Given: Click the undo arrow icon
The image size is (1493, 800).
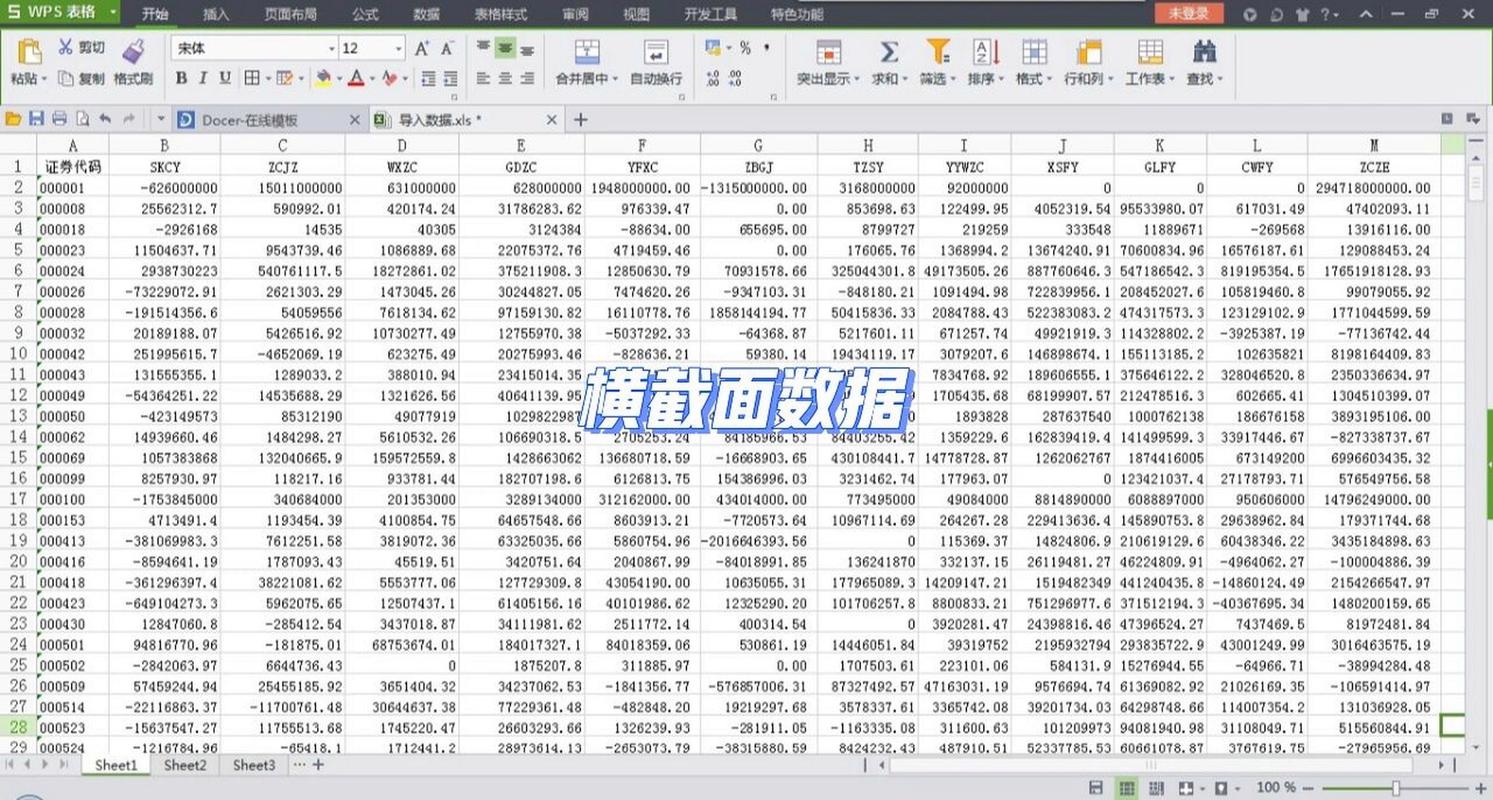Looking at the screenshot, I should pos(105,119).
